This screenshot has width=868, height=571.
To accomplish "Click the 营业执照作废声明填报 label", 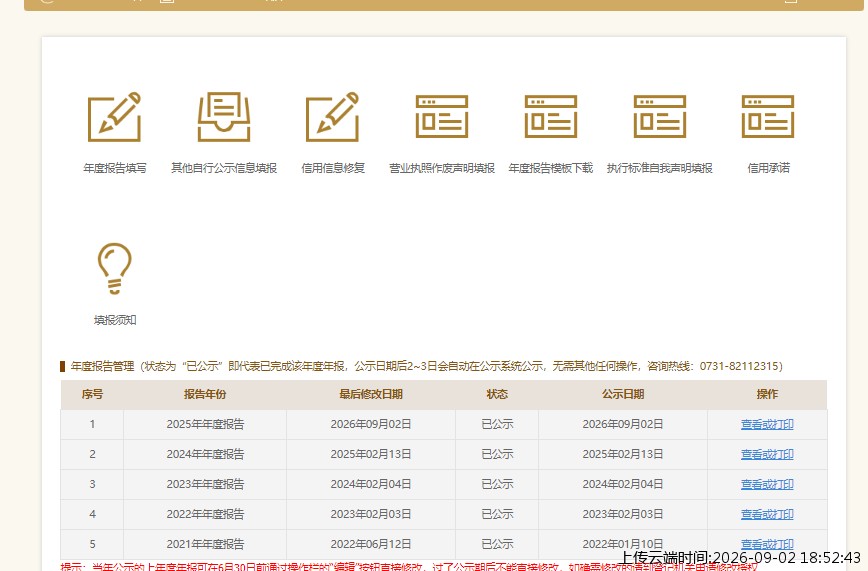I will (442, 168).
